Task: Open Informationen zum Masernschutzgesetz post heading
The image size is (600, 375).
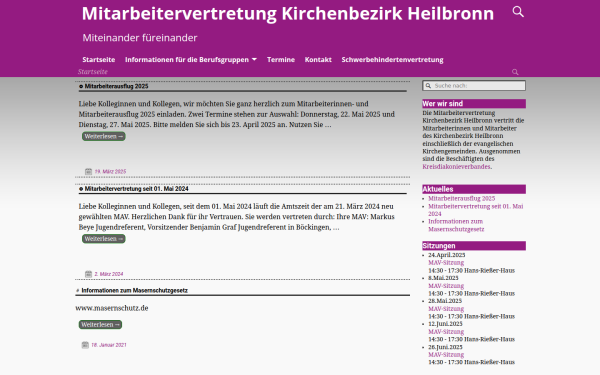Action: point(134,291)
